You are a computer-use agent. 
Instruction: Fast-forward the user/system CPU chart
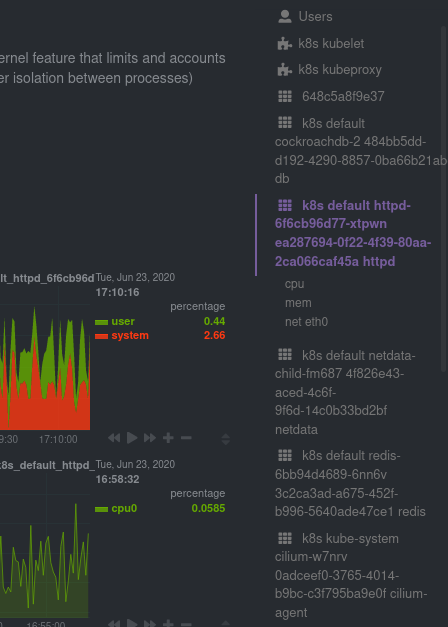point(150,438)
